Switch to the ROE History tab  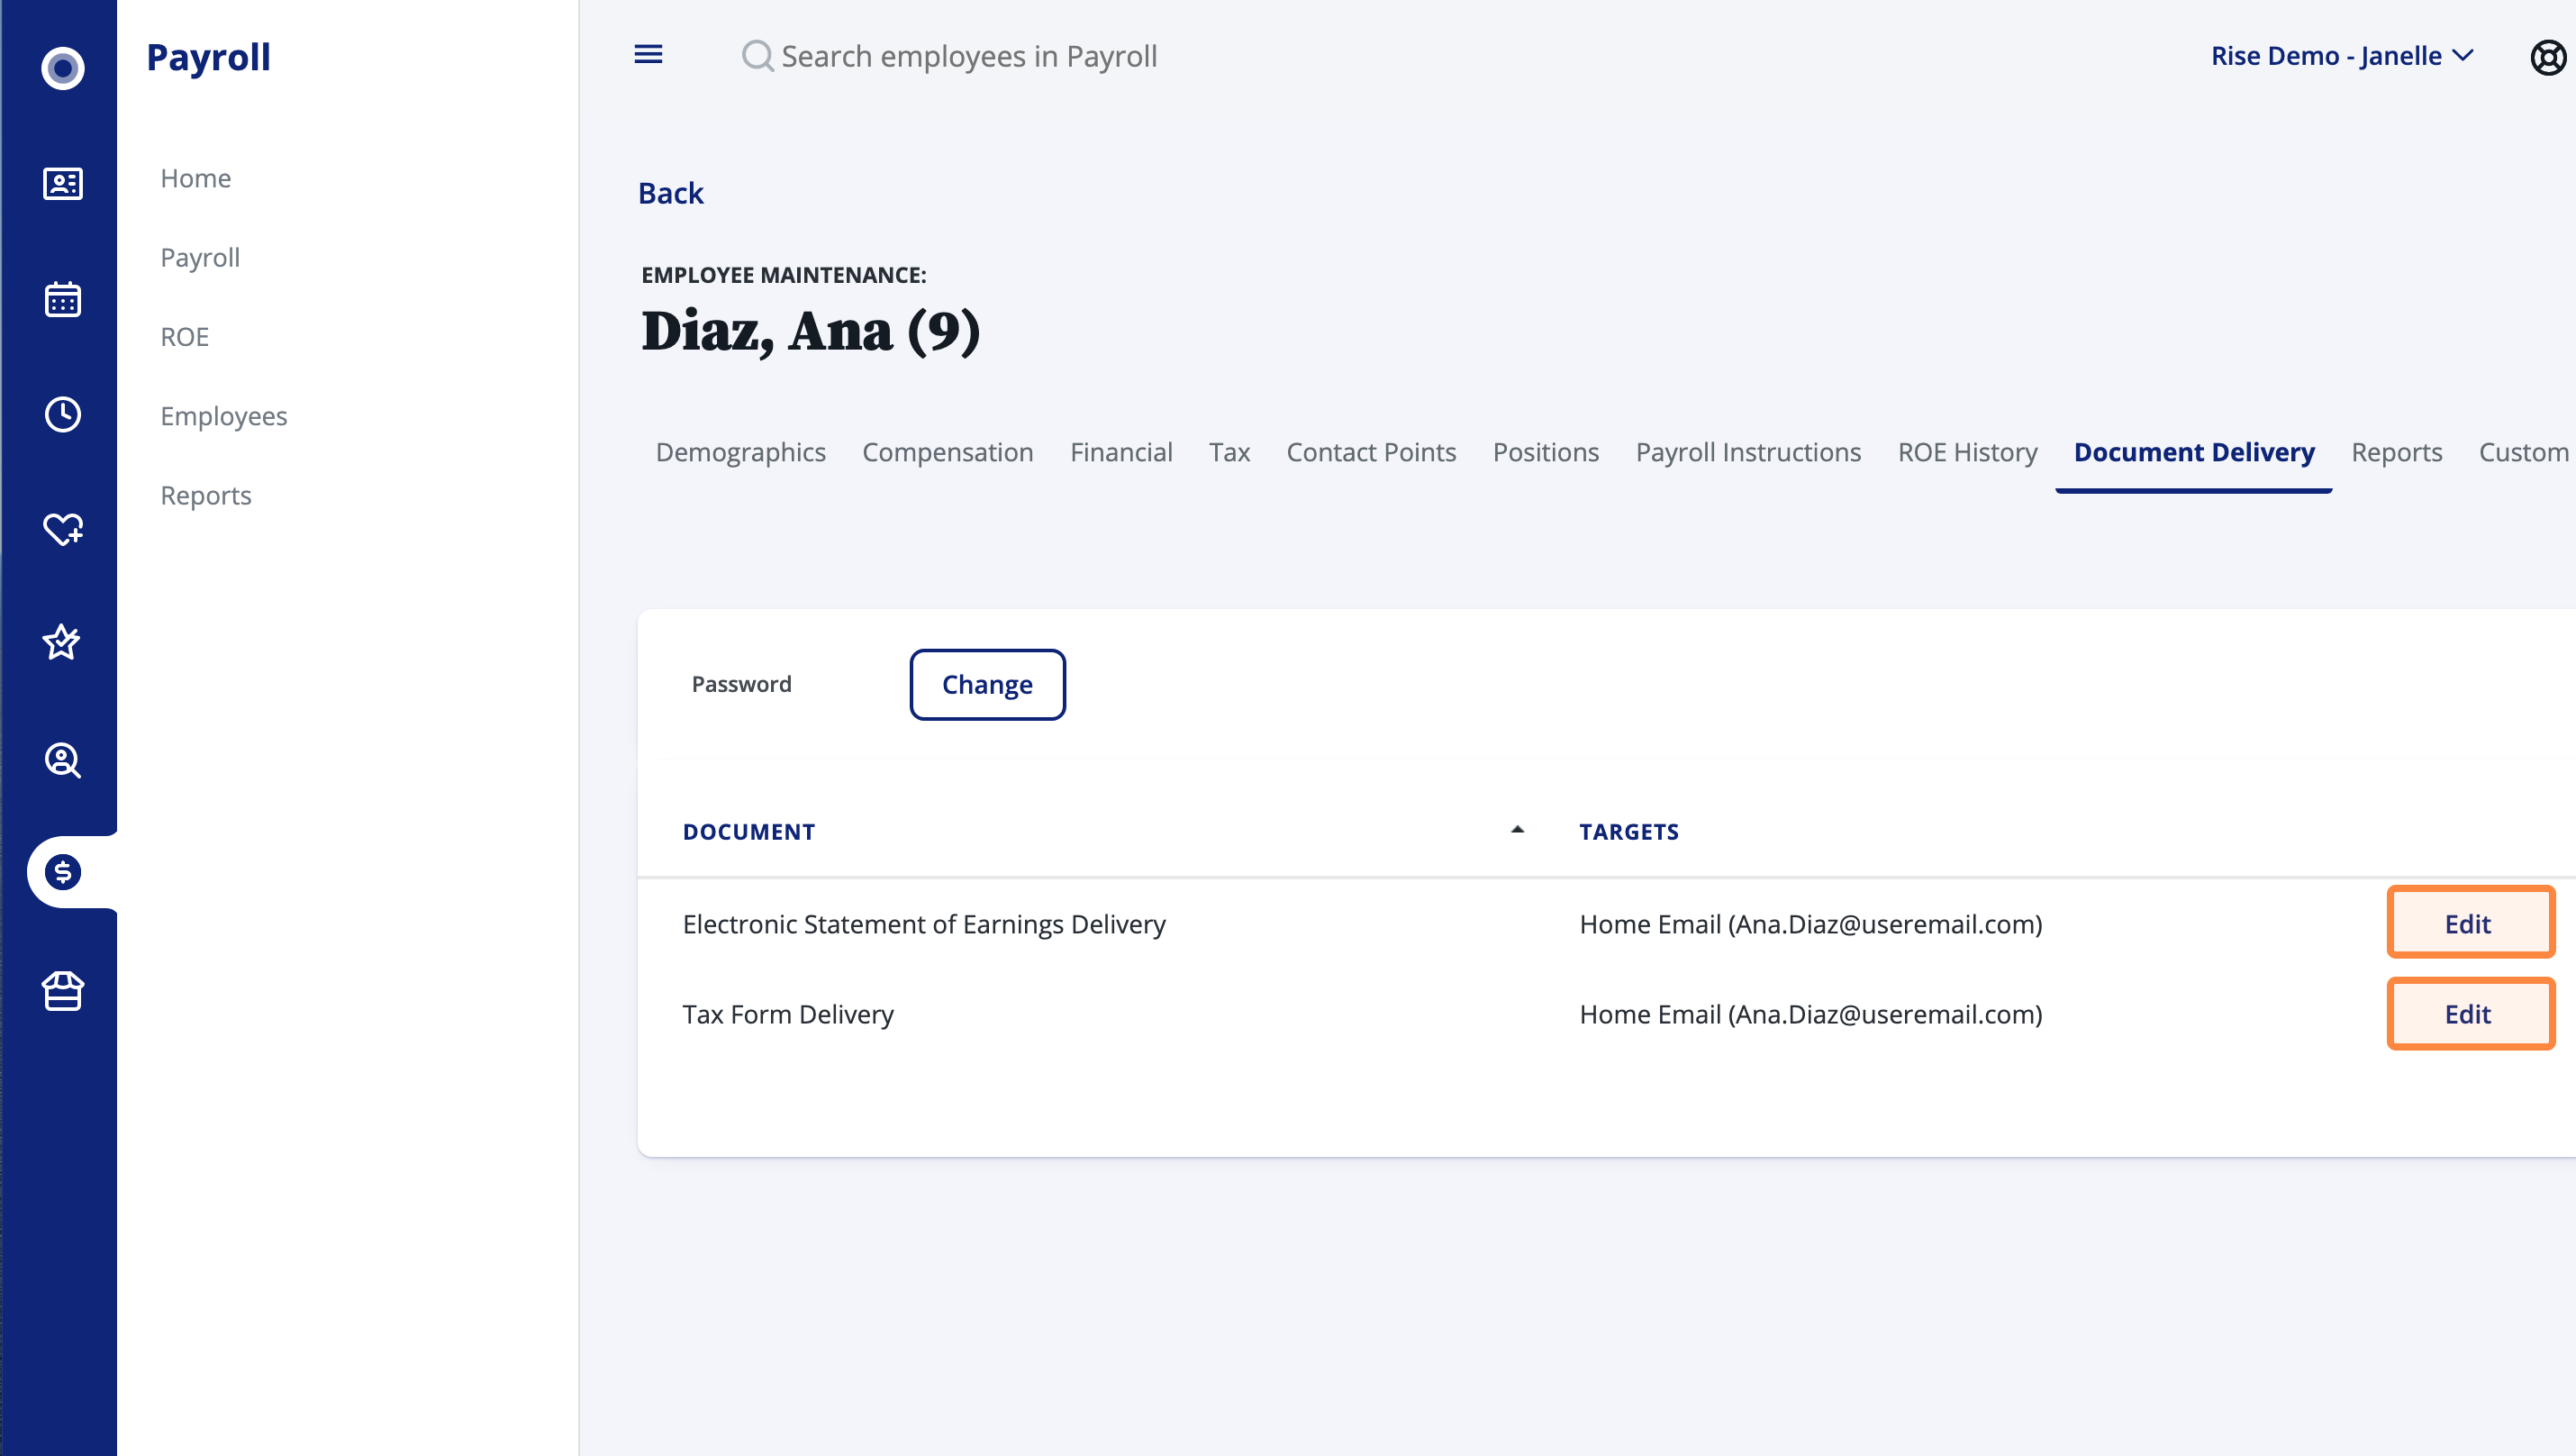coord(1967,452)
